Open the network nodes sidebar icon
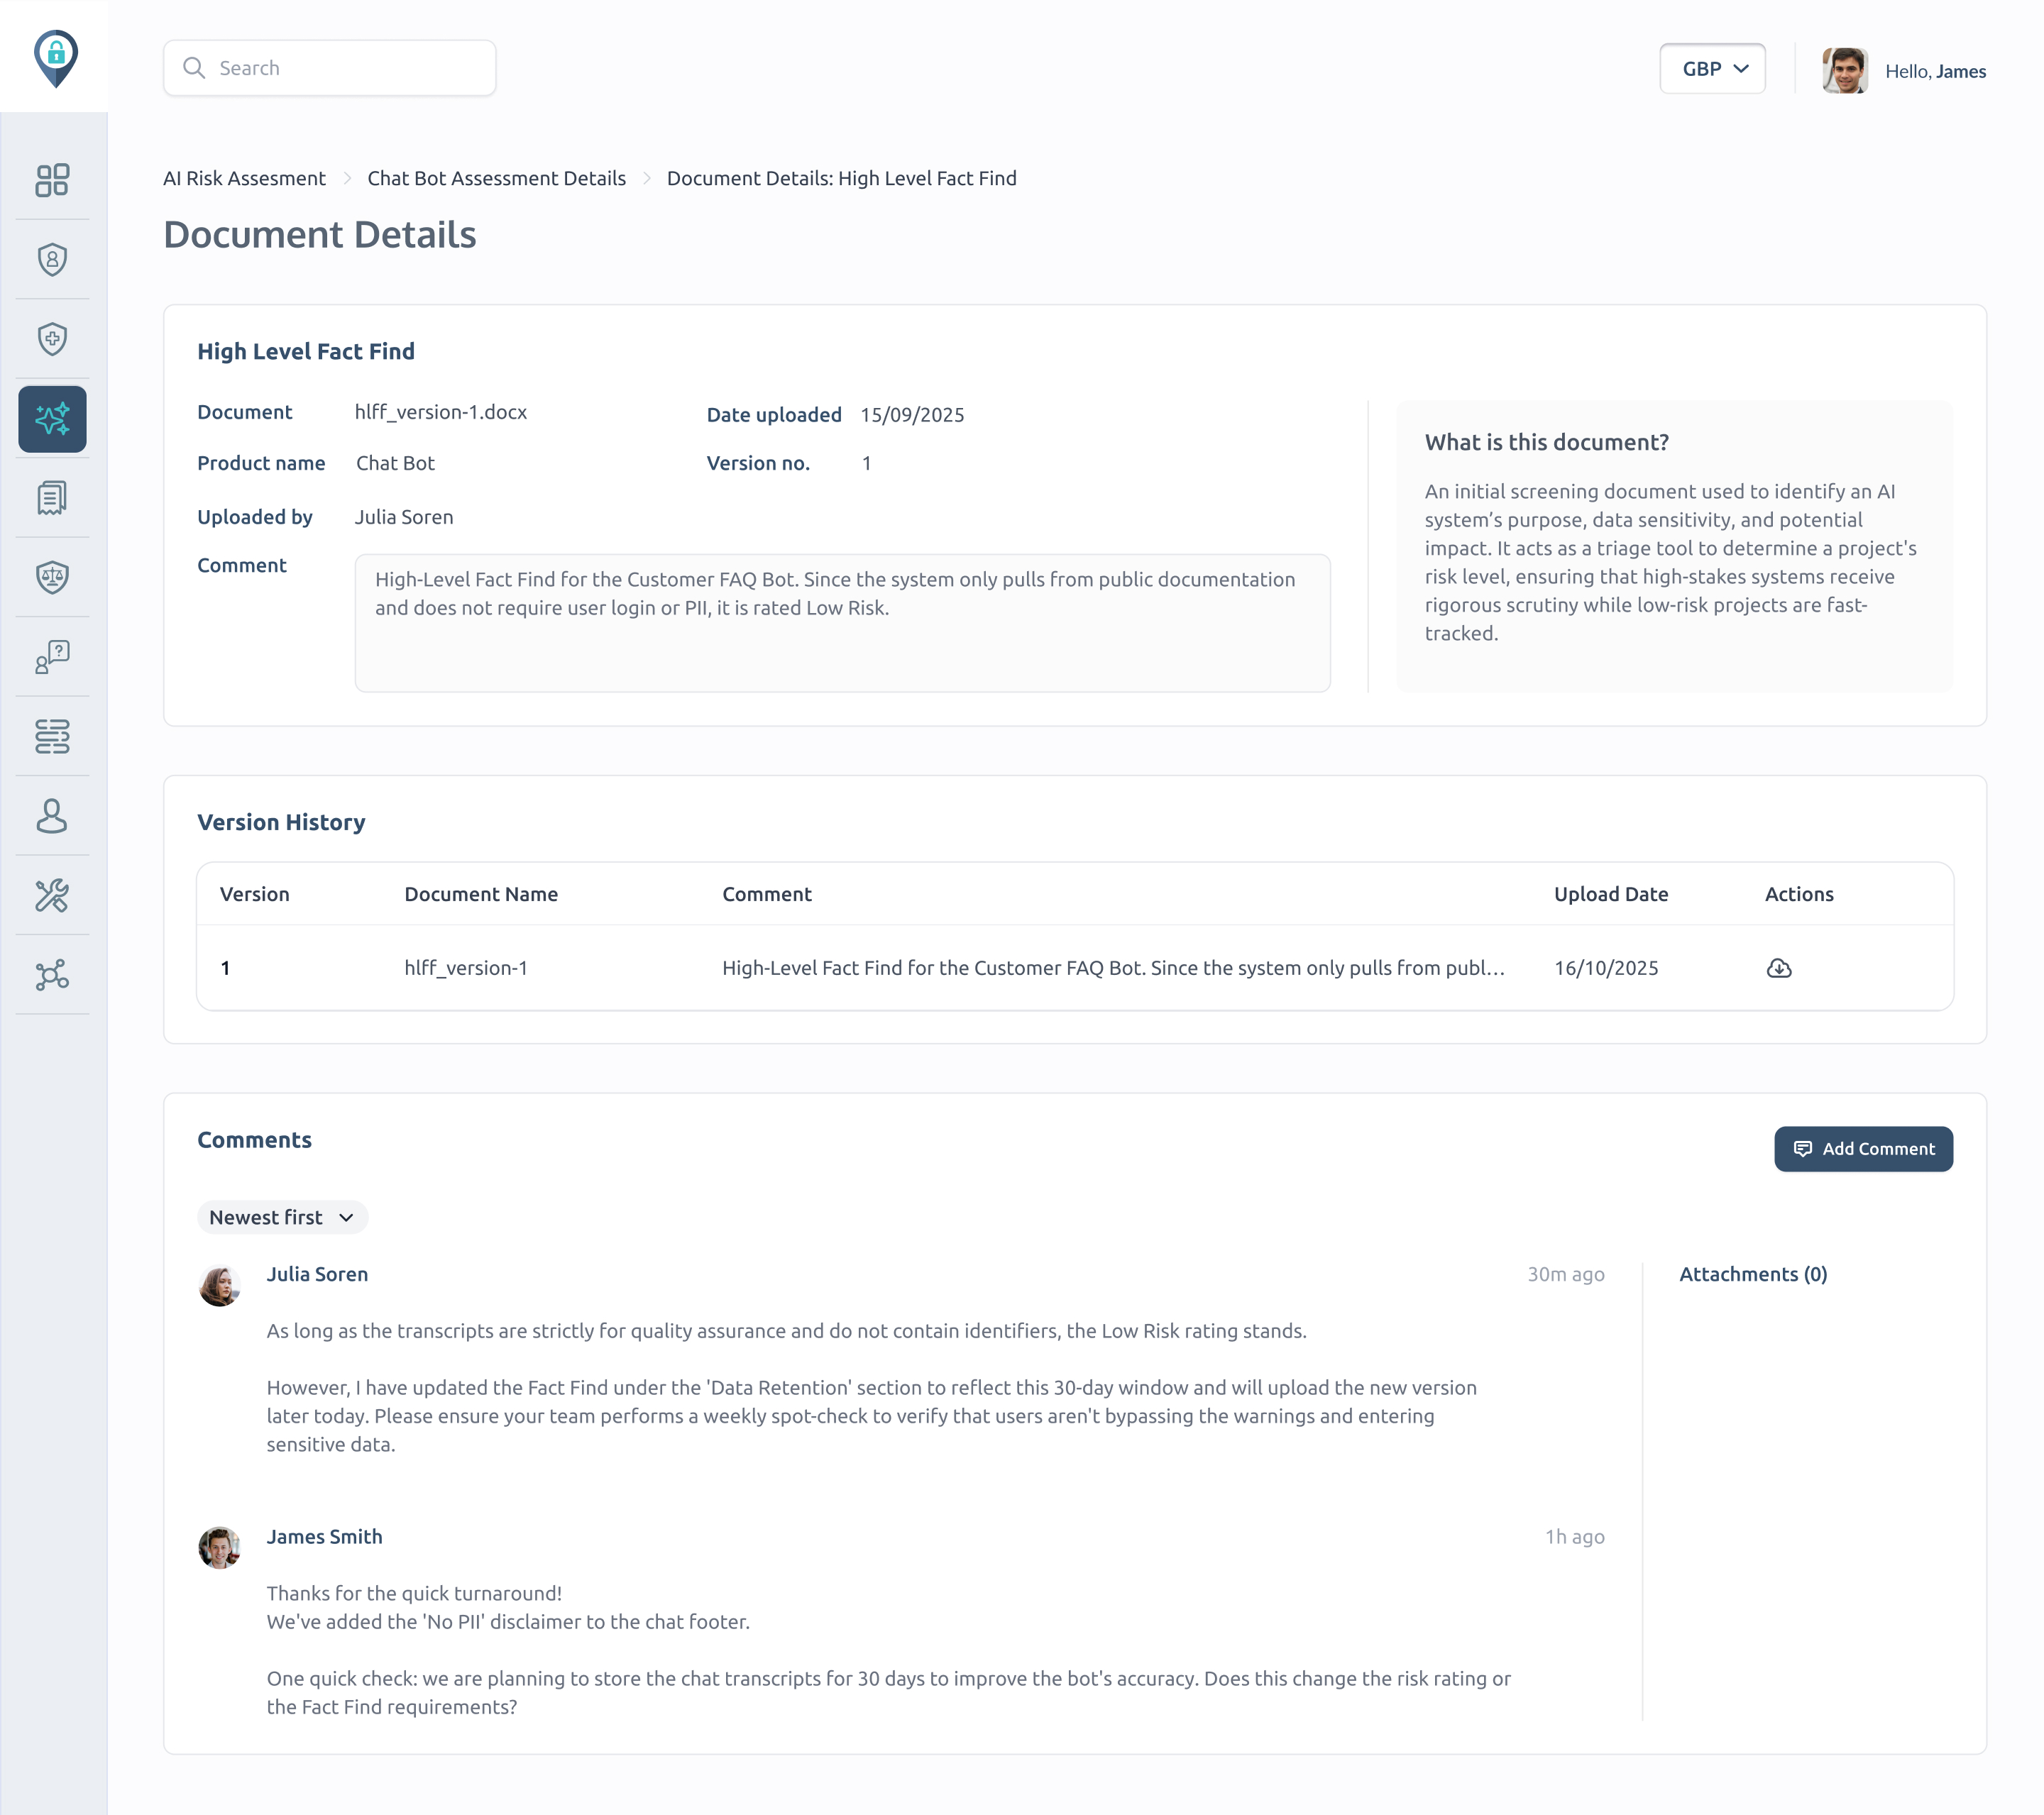 point(52,975)
